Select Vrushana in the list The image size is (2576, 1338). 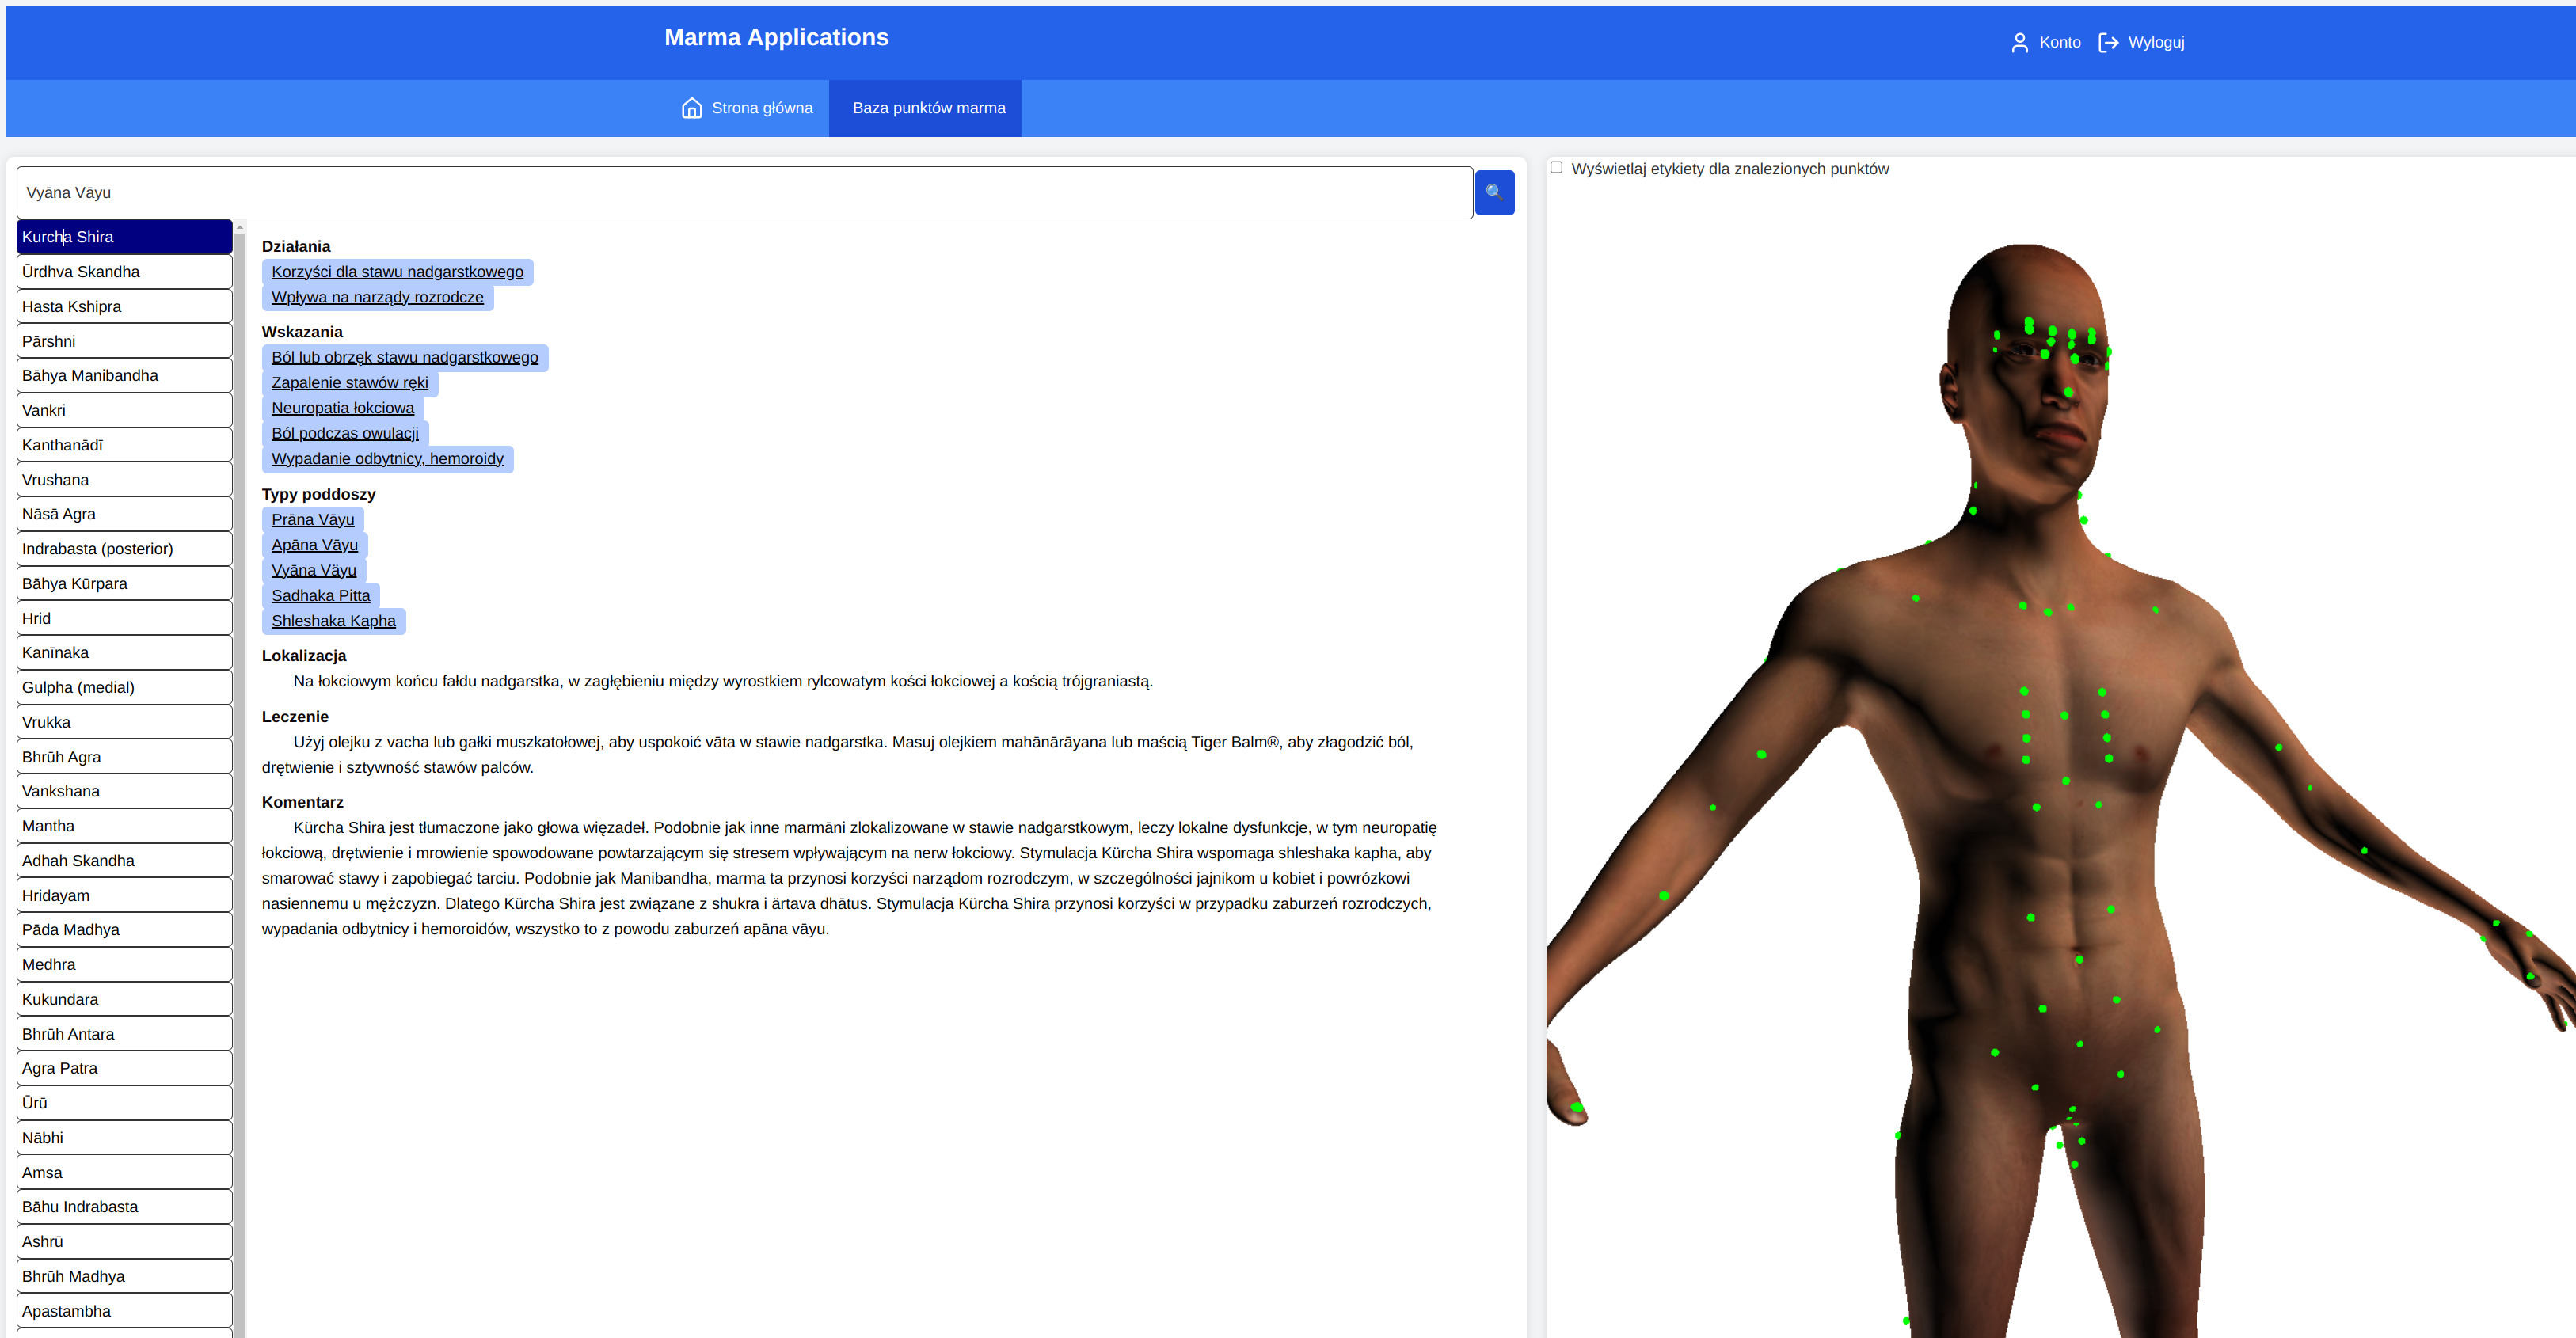(124, 480)
